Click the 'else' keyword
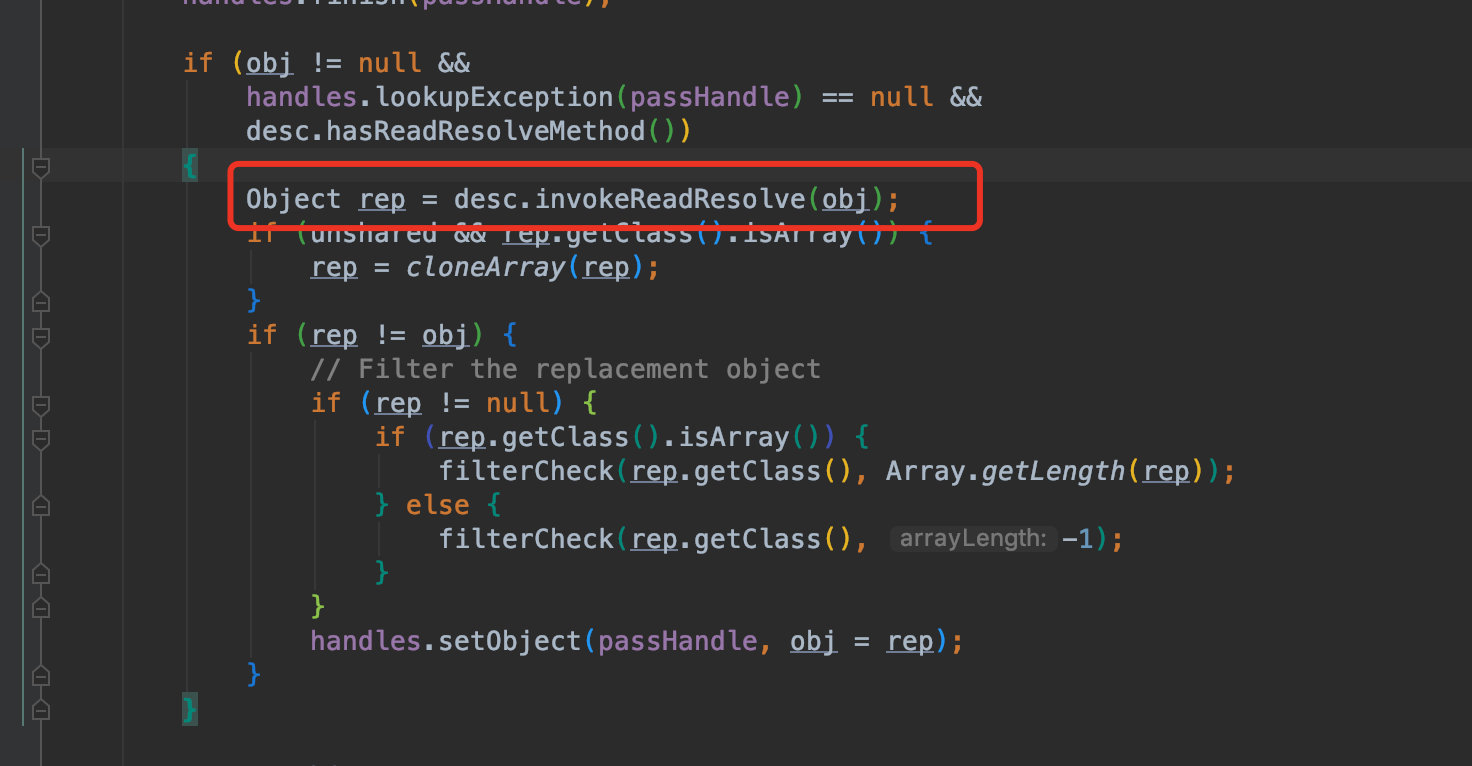This screenshot has height=766, width=1472. [438, 505]
